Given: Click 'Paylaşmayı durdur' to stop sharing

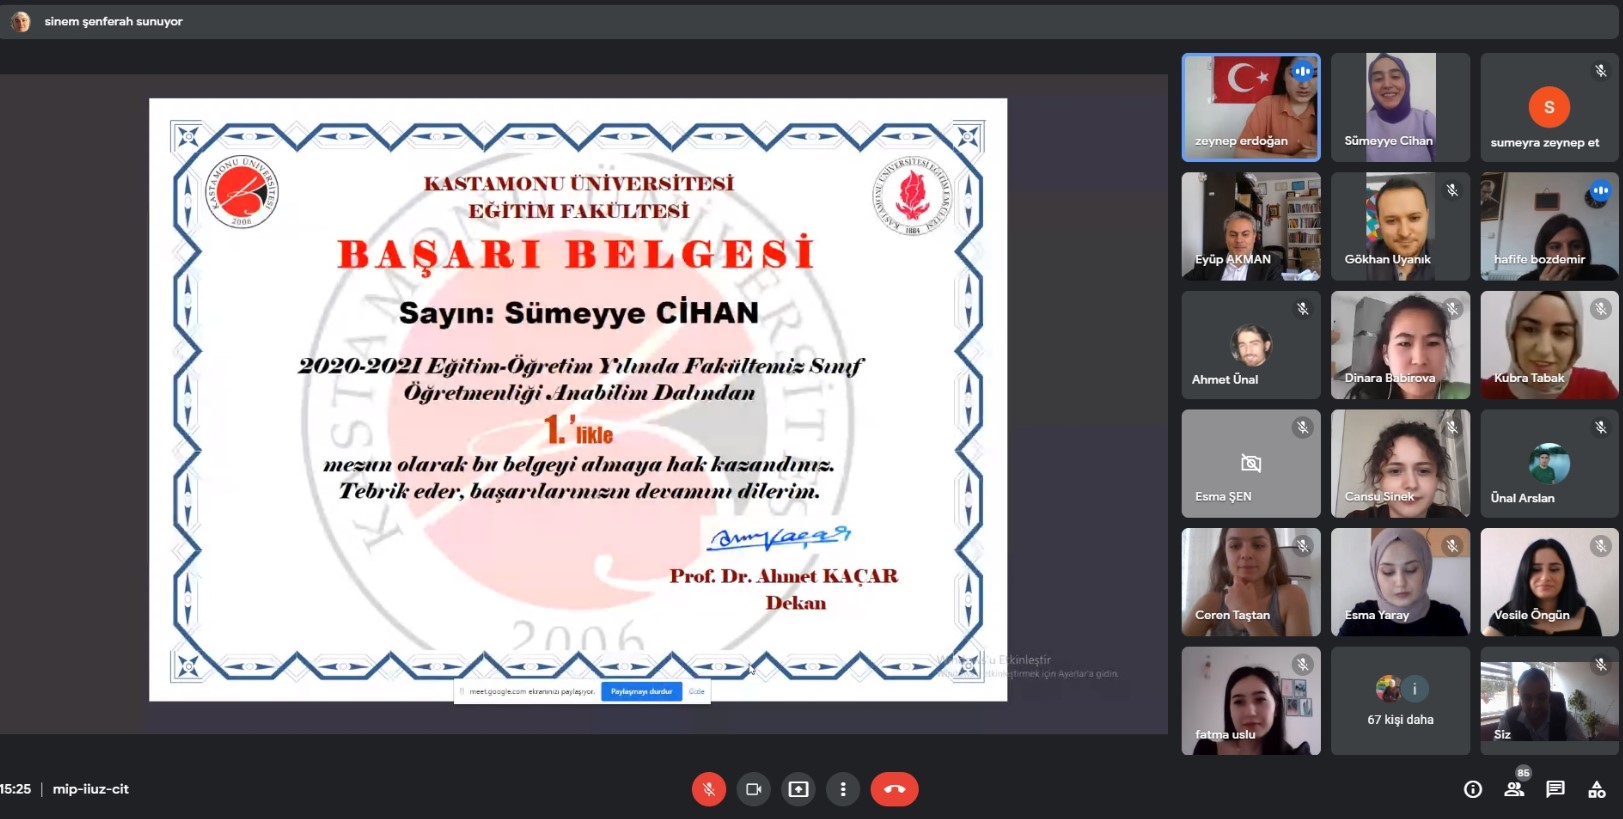Looking at the screenshot, I should point(641,691).
